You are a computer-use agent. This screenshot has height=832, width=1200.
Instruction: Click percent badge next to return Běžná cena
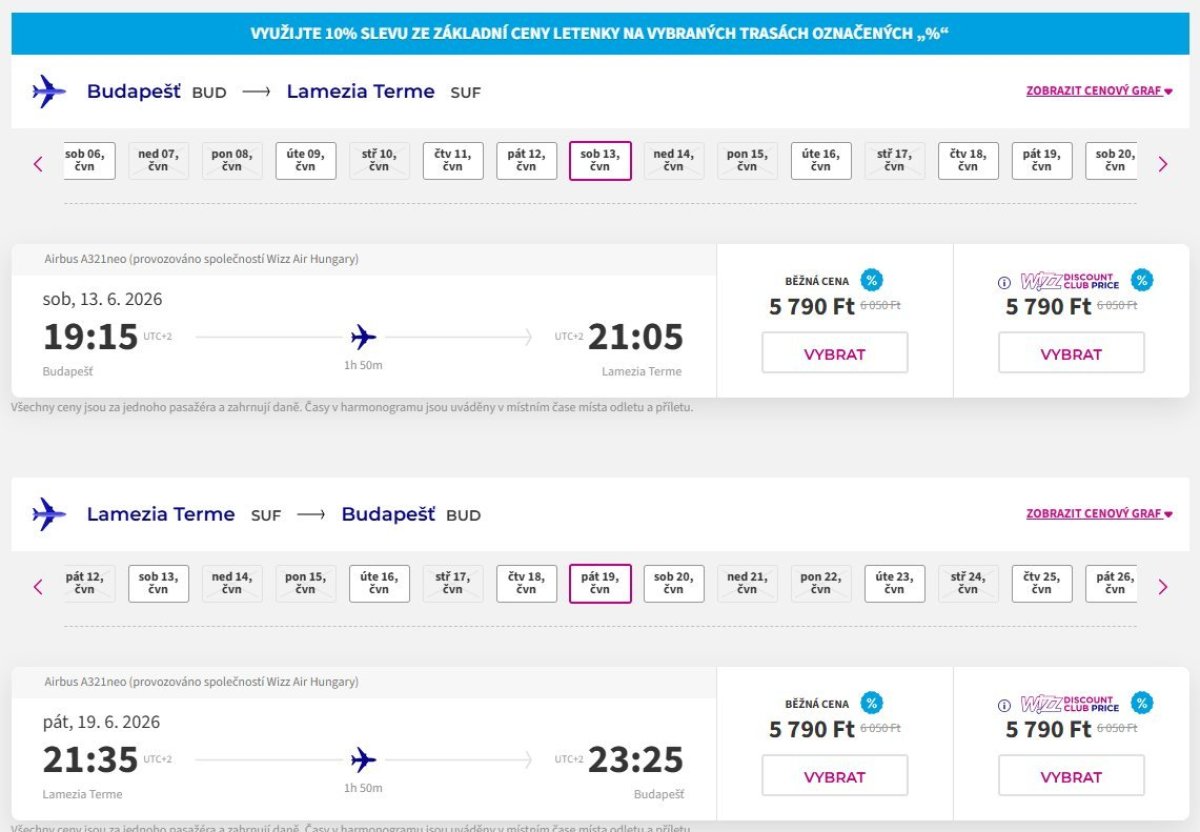pos(872,703)
